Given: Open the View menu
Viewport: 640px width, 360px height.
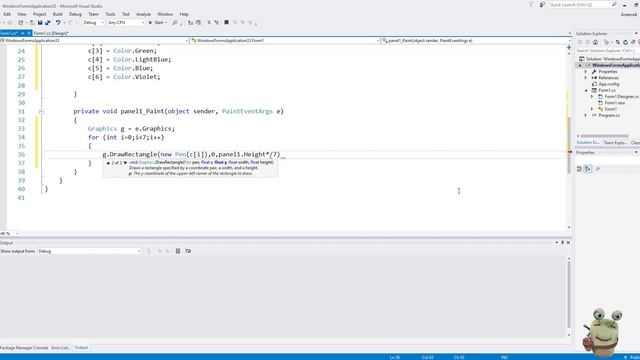Looking at the screenshot, I should 22,14.
